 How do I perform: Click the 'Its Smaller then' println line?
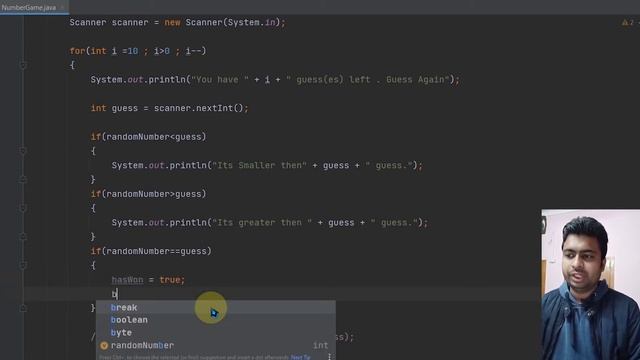tap(267, 165)
